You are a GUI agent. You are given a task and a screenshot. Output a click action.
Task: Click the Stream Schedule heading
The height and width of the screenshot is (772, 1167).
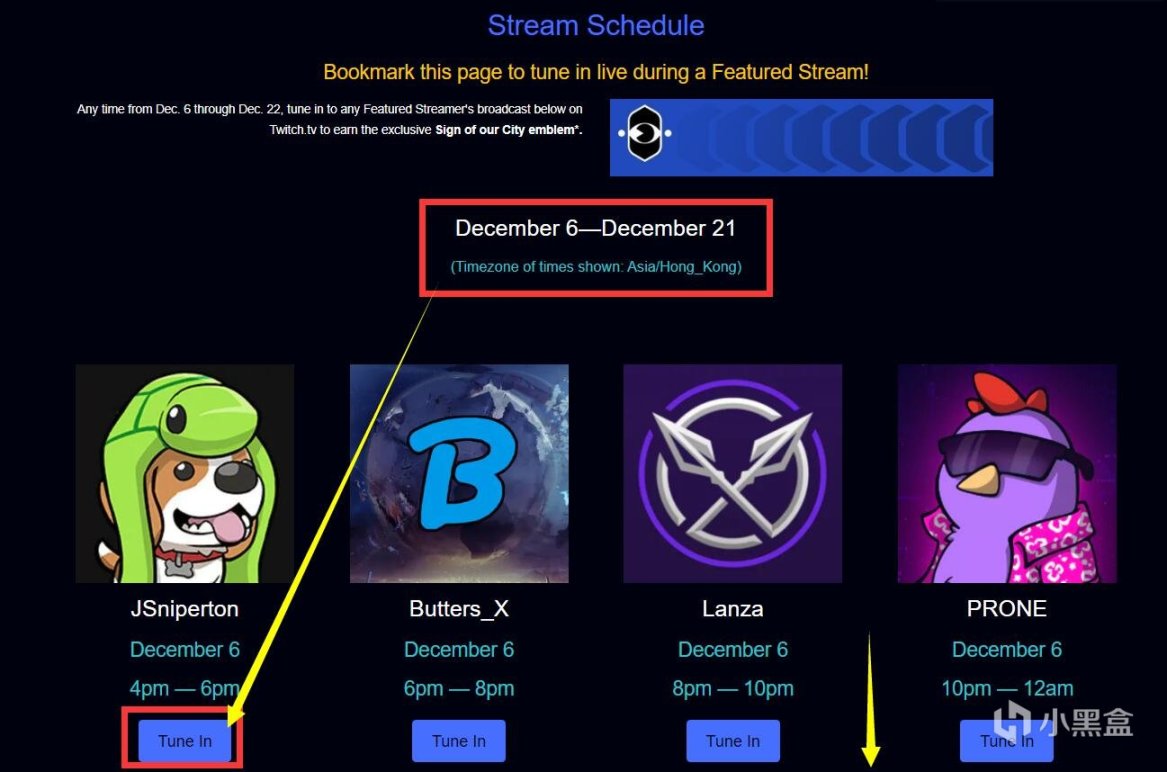pyautogui.click(x=595, y=25)
